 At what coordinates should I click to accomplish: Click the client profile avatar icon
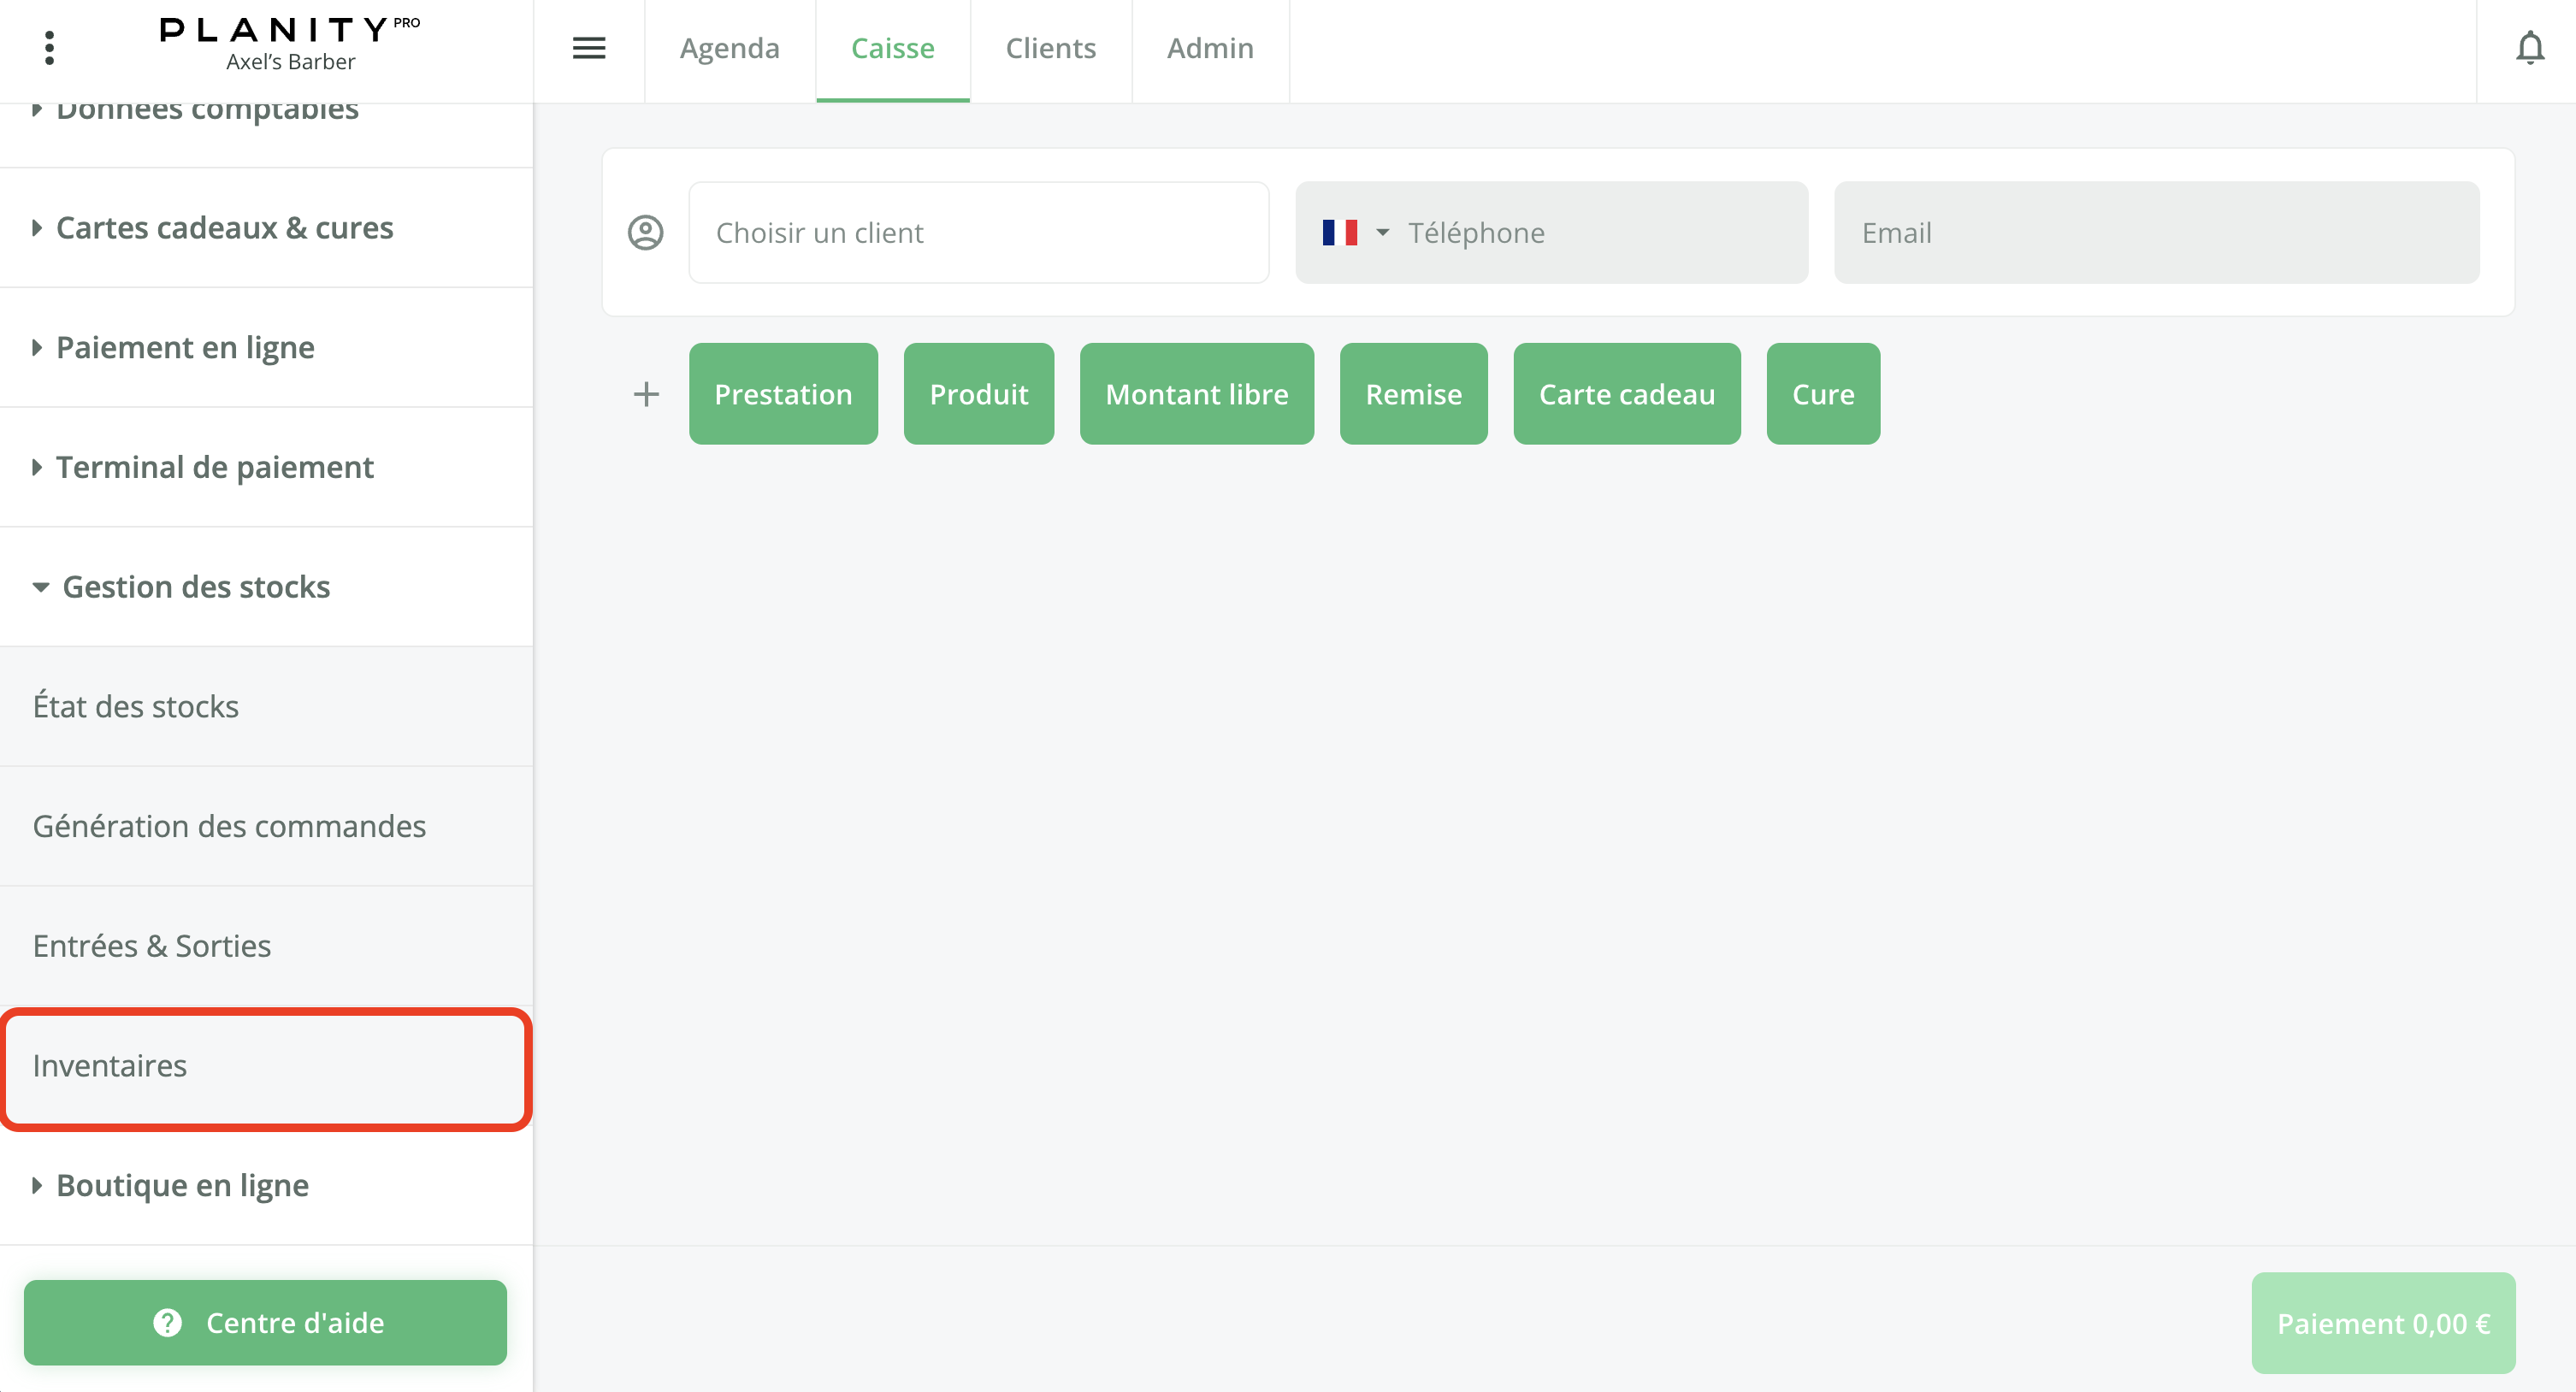(645, 233)
